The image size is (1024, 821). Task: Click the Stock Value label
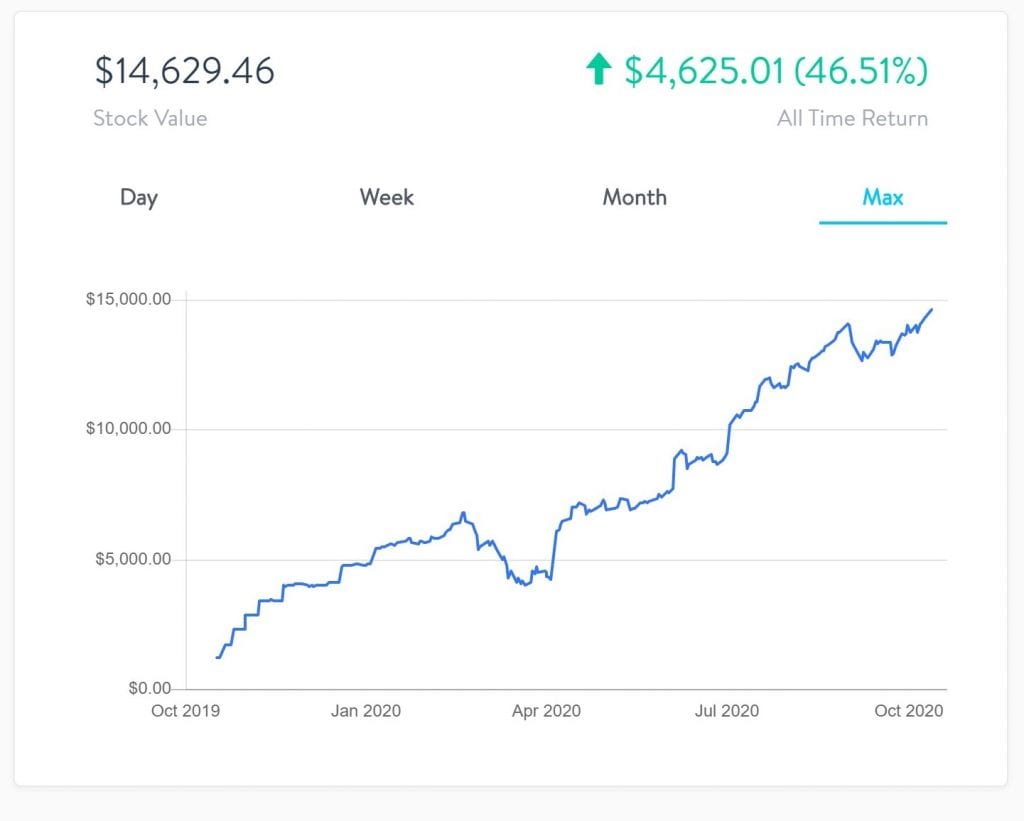(150, 118)
